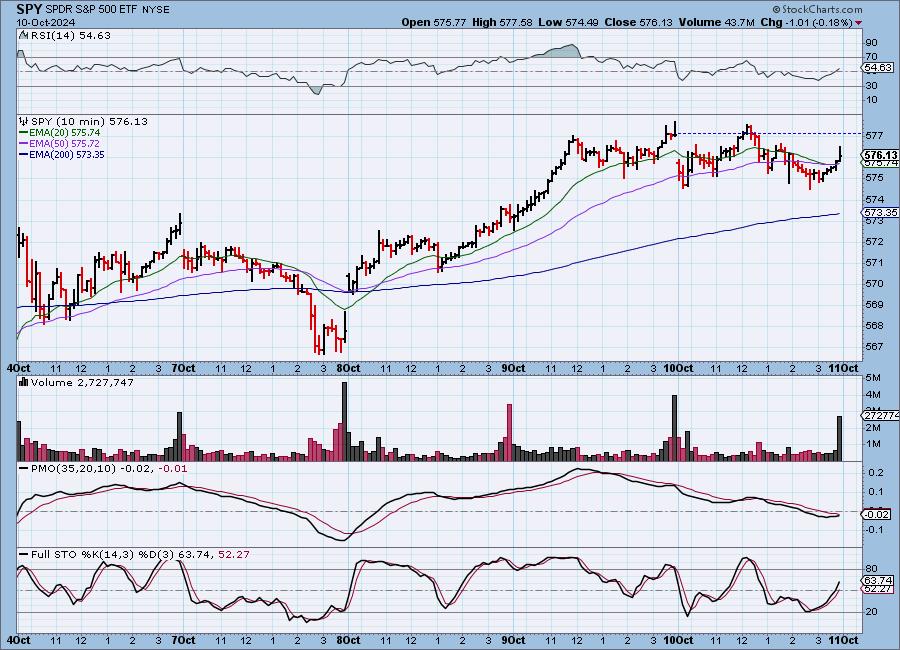Click the 'SPY (10 min) 576.13' legend label
This screenshot has width=900, height=650.
tap(89, 121)
